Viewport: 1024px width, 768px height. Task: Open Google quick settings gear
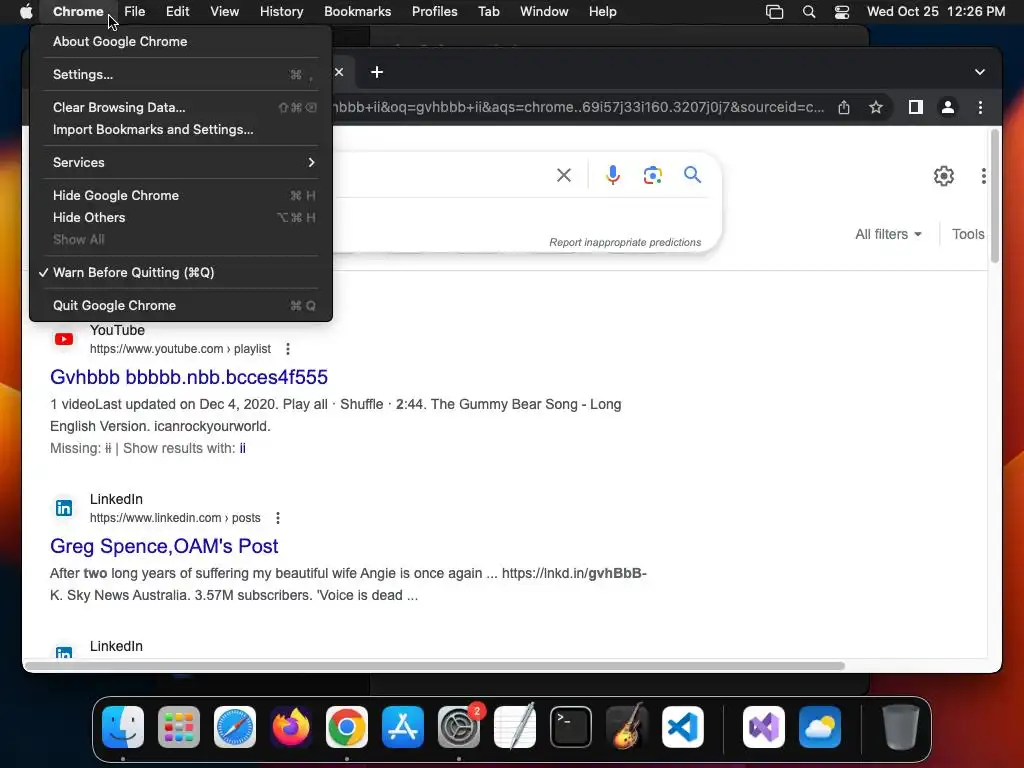pyautogui.click(x=944, y=176)
